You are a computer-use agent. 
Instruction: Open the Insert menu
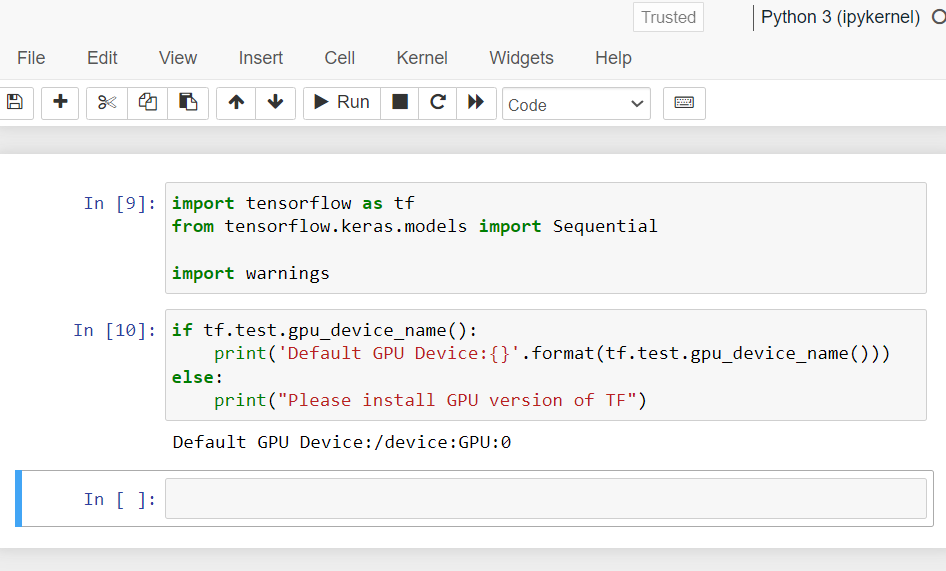[x=261, y=58]
